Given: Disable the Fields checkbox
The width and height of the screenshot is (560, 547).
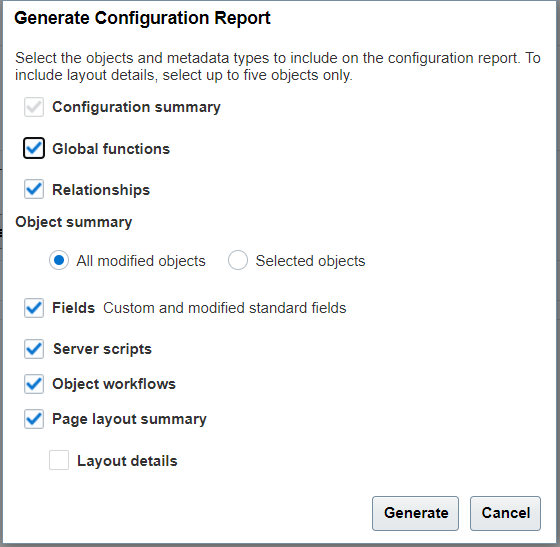Looking at the screenshot, I should coord(34,308).
